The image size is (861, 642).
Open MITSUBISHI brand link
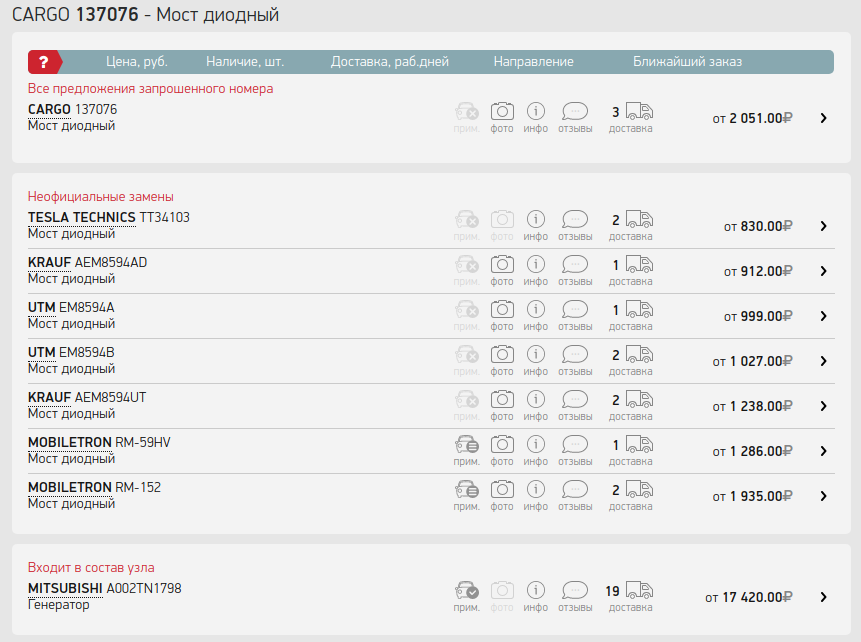coord(65,589)
